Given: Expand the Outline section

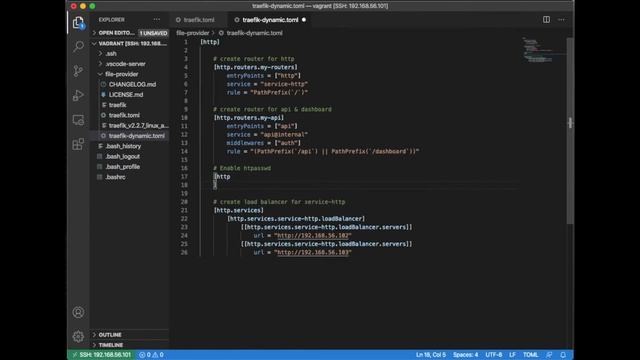Looking at the screenshot, I should [x=129, y=335].
